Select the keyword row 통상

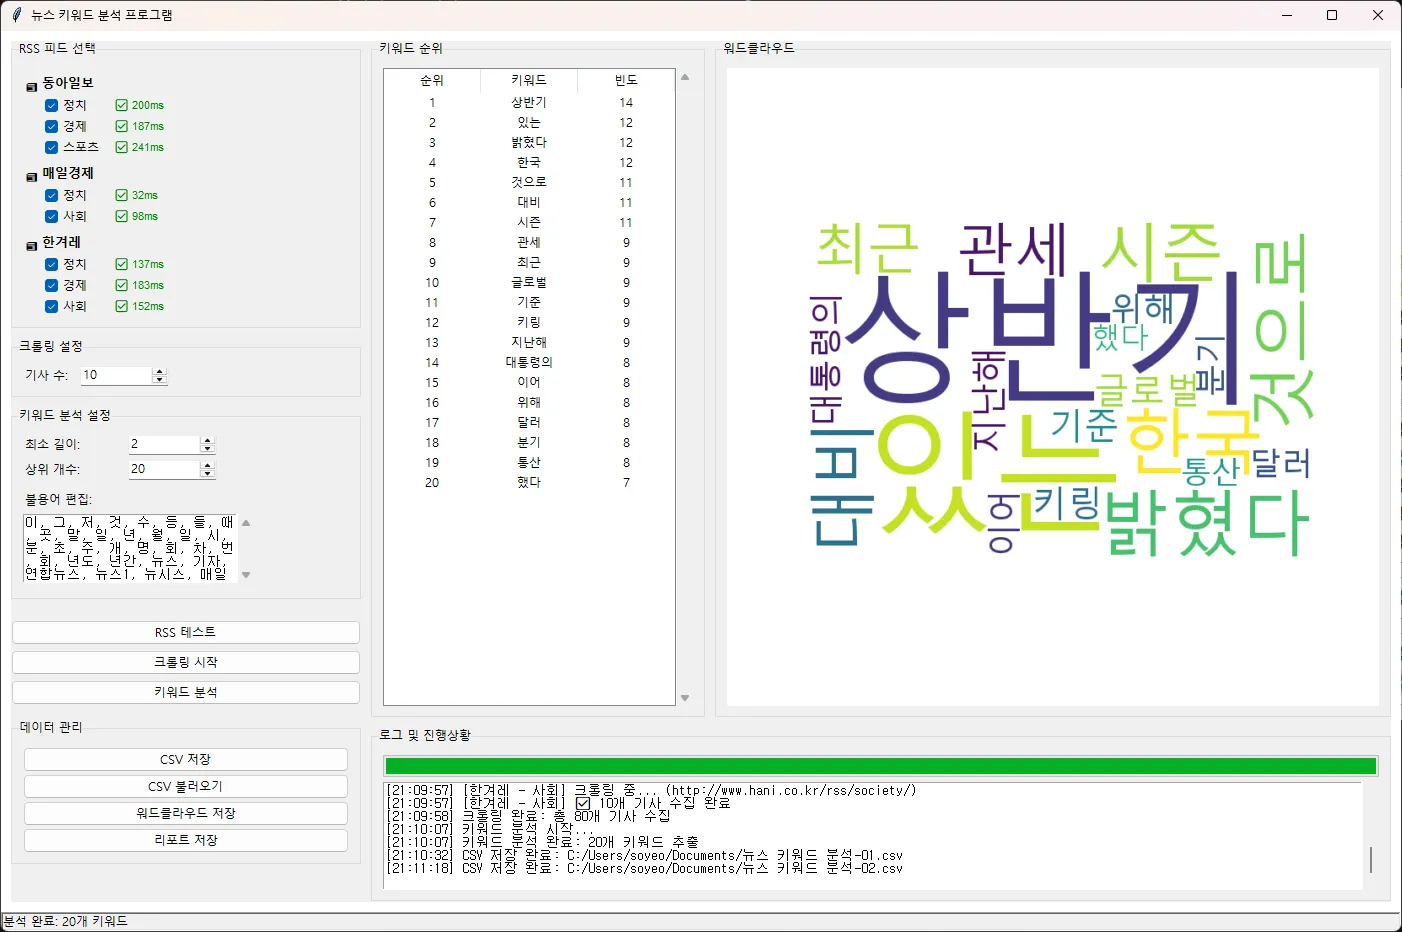[529, 462]
